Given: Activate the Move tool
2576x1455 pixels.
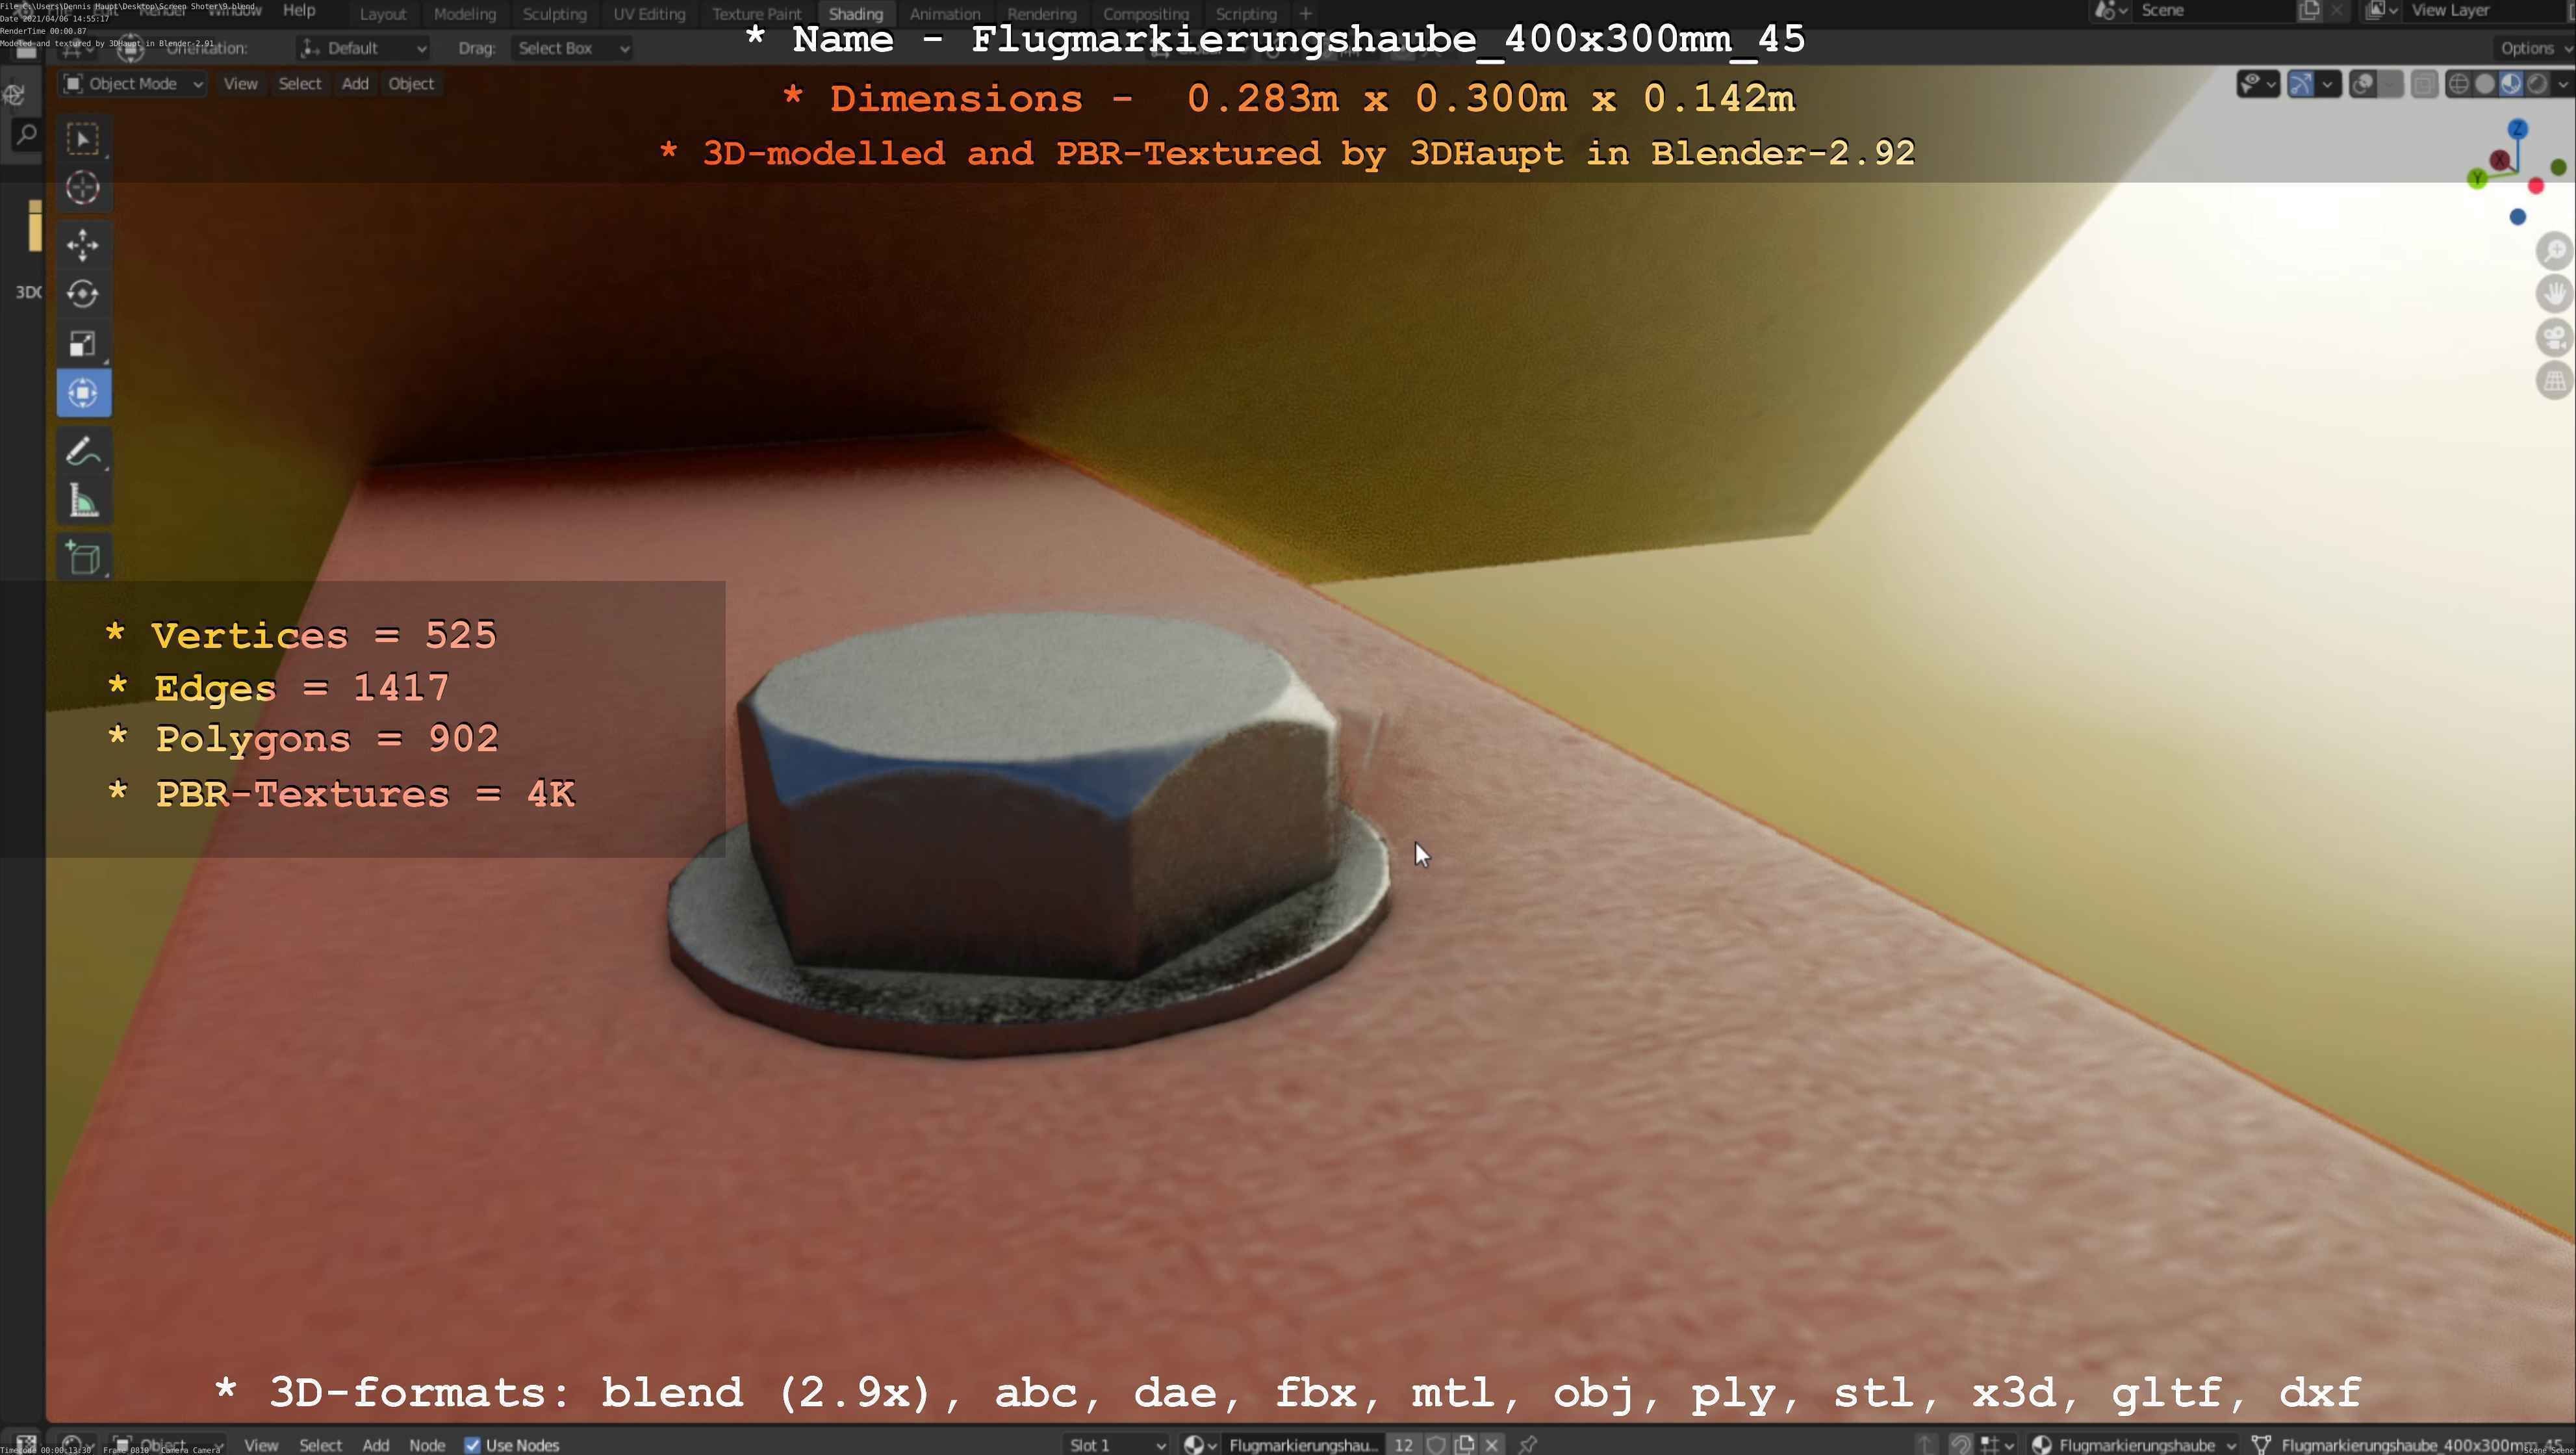Looking at the screenshot, I should tap(82, 244).
